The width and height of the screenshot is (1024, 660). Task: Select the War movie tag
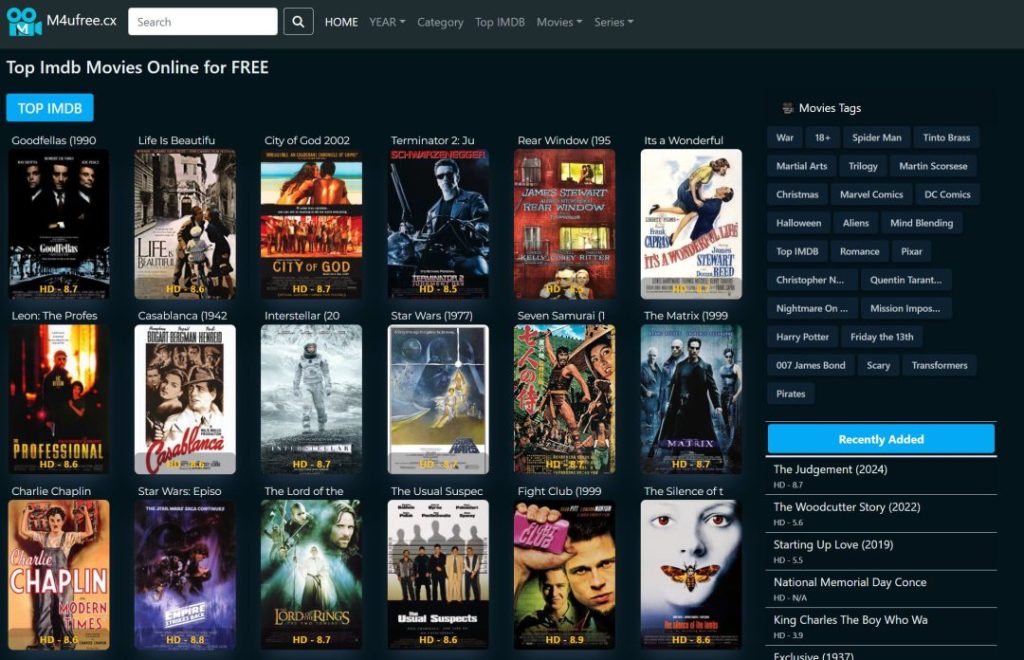tap(784, 138)
